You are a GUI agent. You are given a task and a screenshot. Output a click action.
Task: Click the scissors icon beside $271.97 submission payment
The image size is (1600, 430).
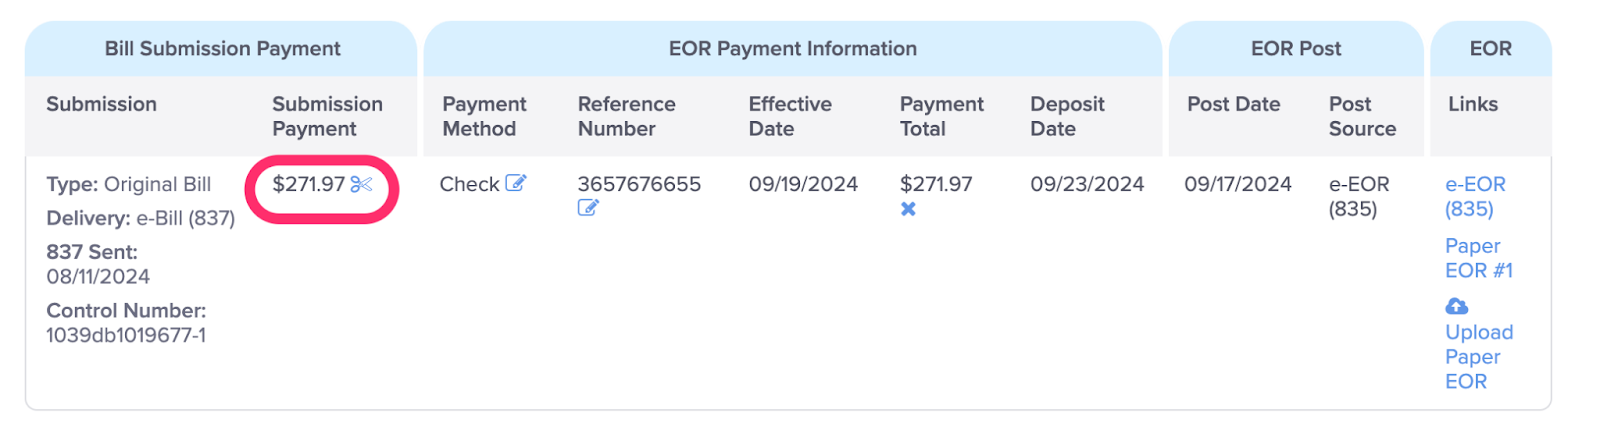point(361,184)
